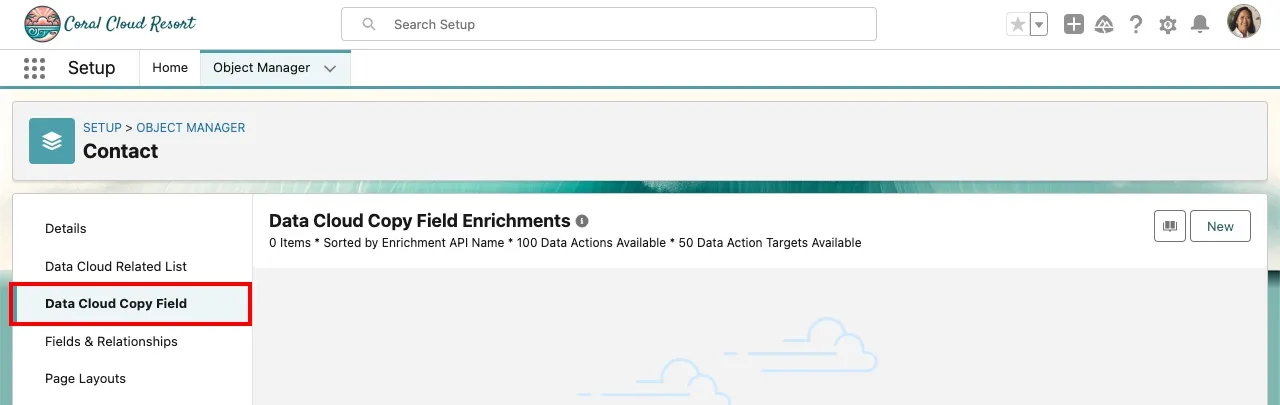1280x405 pixels.
Task: Open quick help book icon button
Action: [x=1169, y=226]
